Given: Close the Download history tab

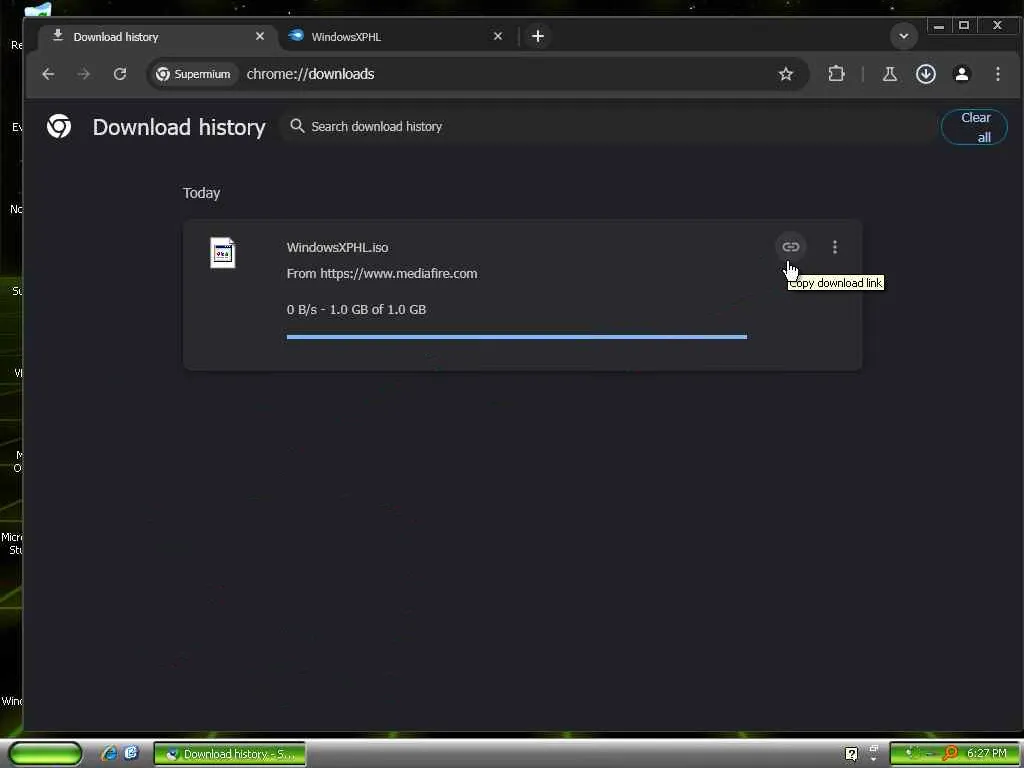Looking at the screenshot, I should pos(260,37).
